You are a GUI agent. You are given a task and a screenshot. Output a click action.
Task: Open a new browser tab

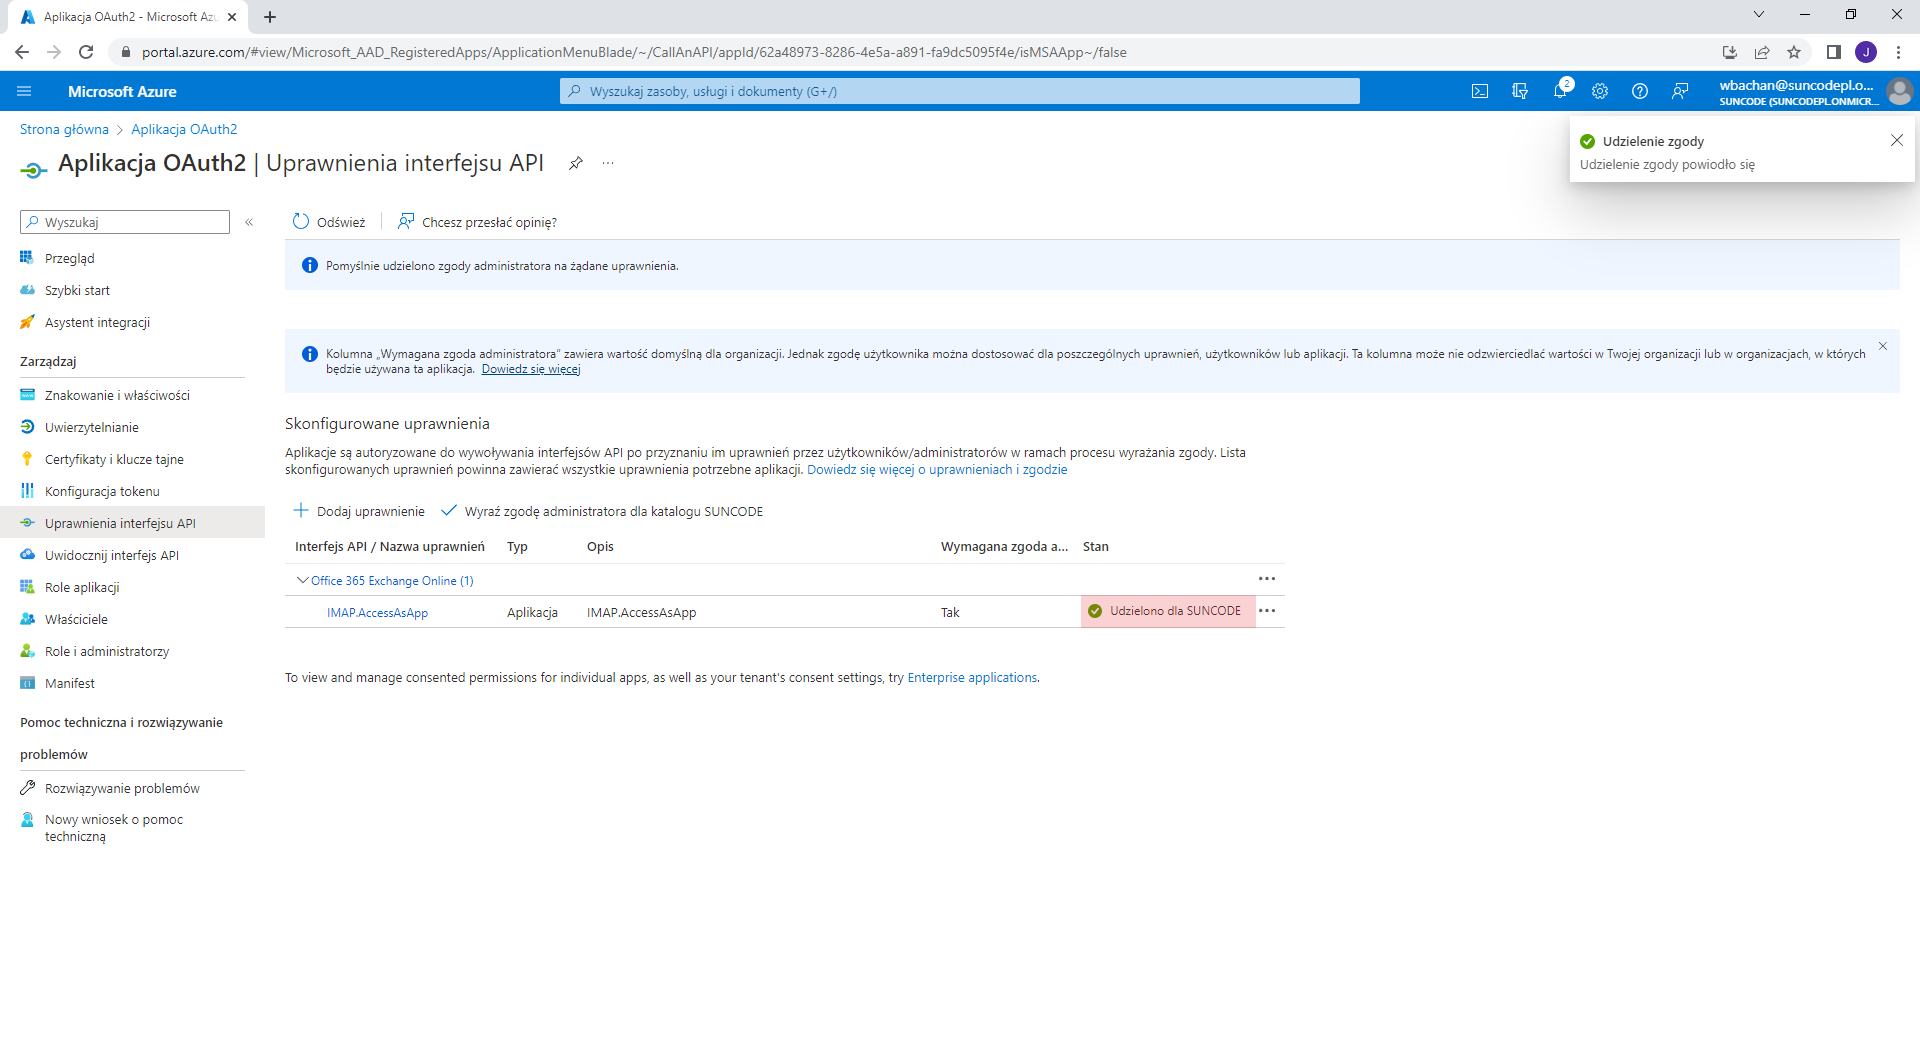pos(270,17)
